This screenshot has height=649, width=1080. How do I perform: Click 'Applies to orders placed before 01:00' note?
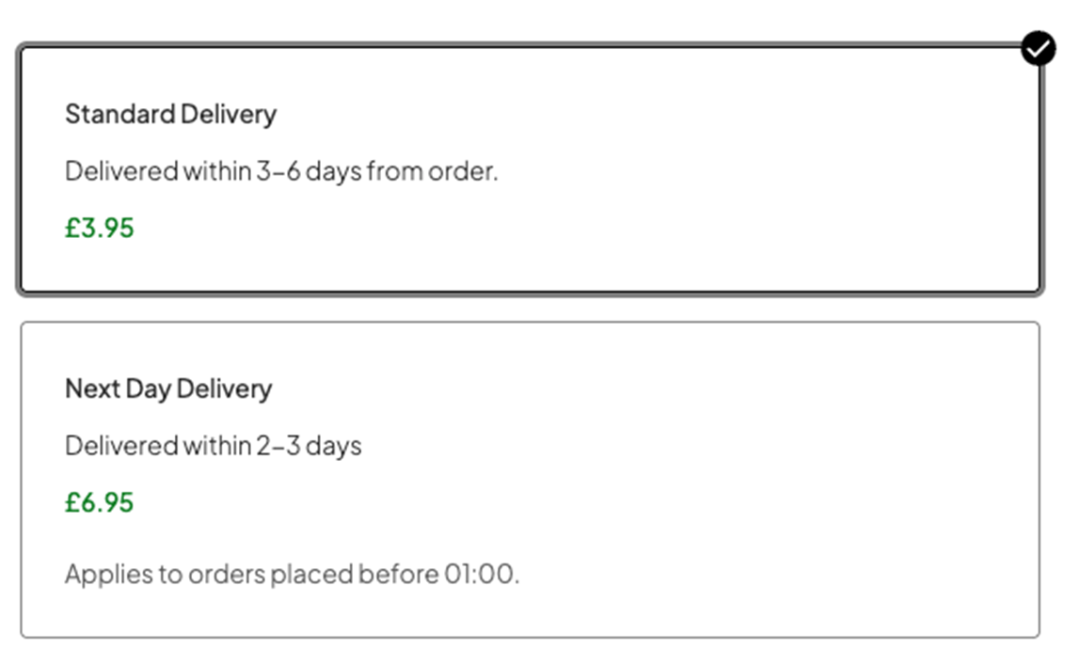click(x=292, y=575)
